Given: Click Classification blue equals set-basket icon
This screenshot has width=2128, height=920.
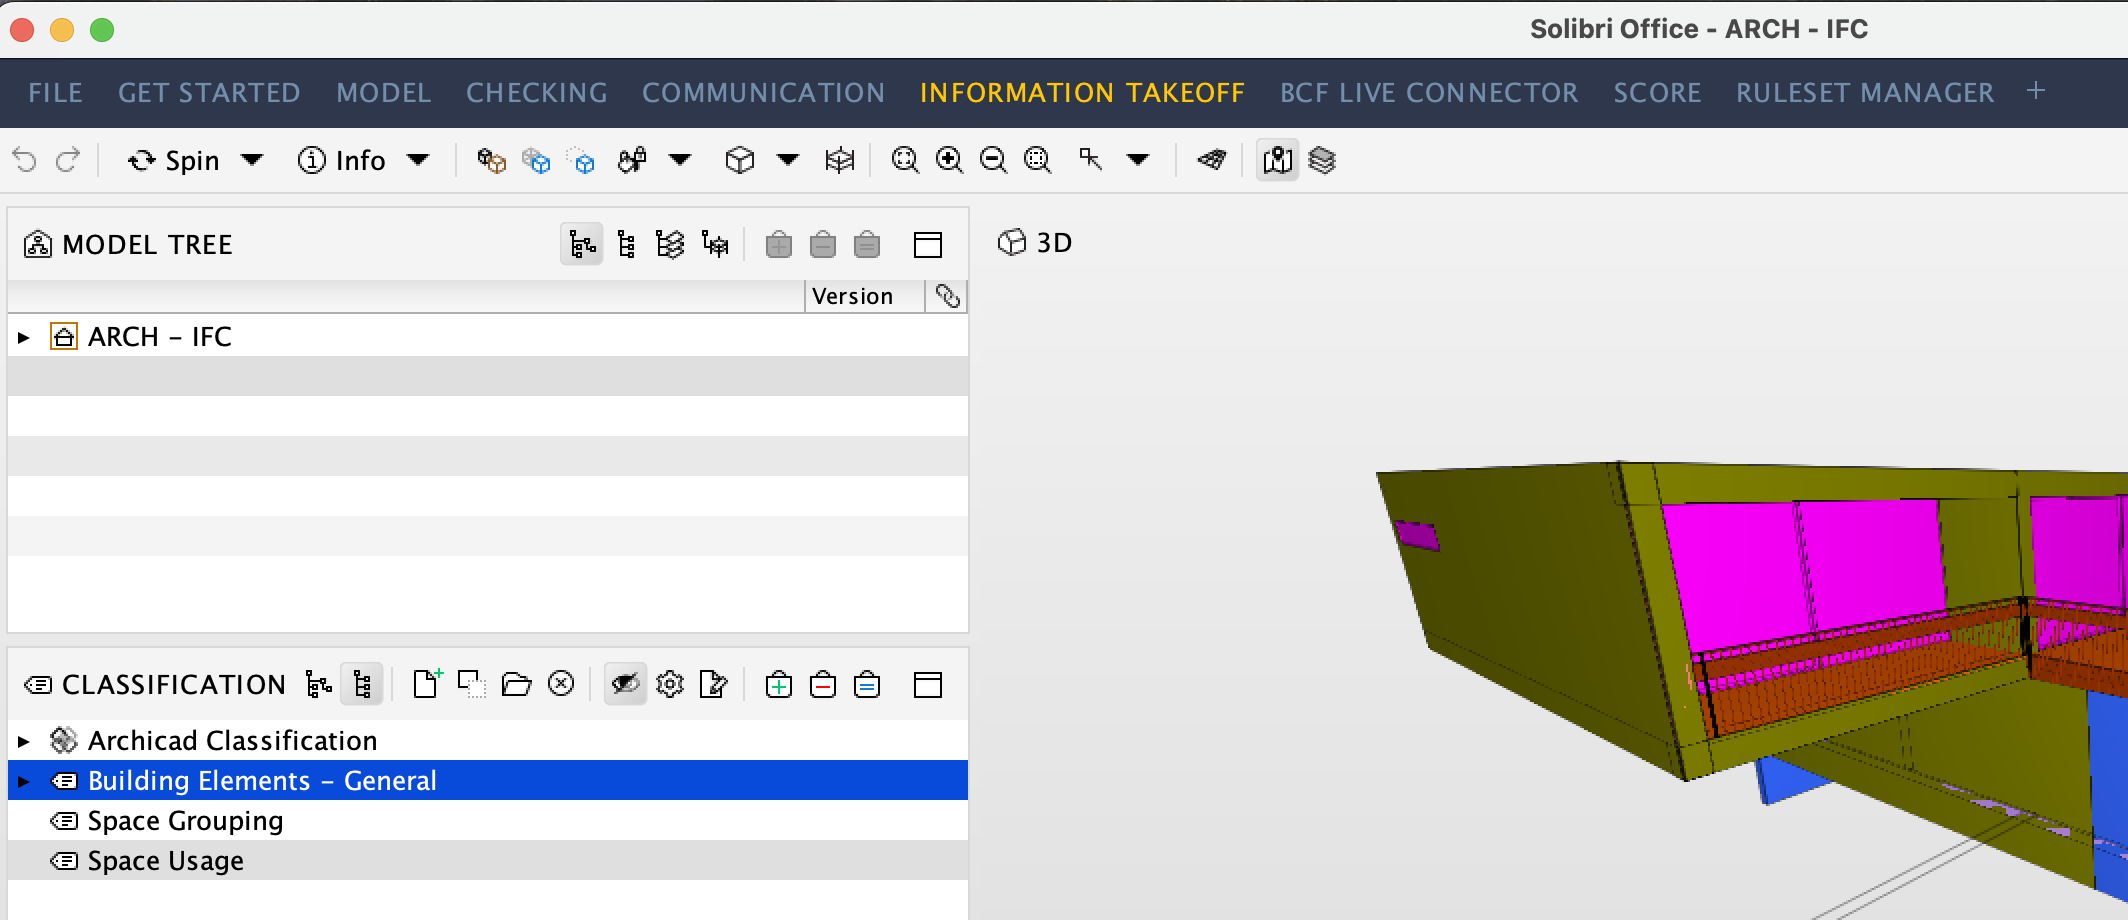Looking at the screenshot, I should (x=867, y=685).
